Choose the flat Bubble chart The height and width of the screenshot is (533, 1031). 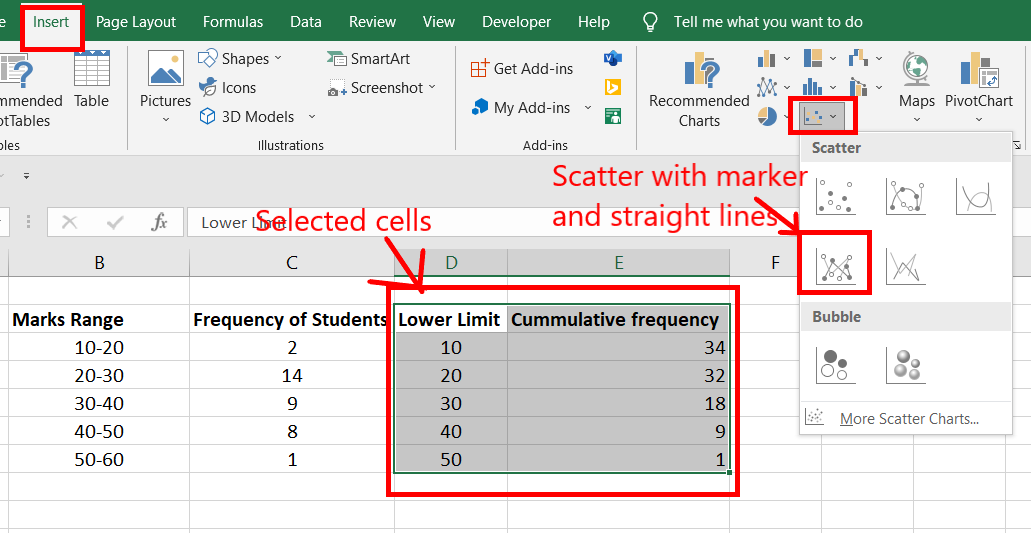(836, 365)
